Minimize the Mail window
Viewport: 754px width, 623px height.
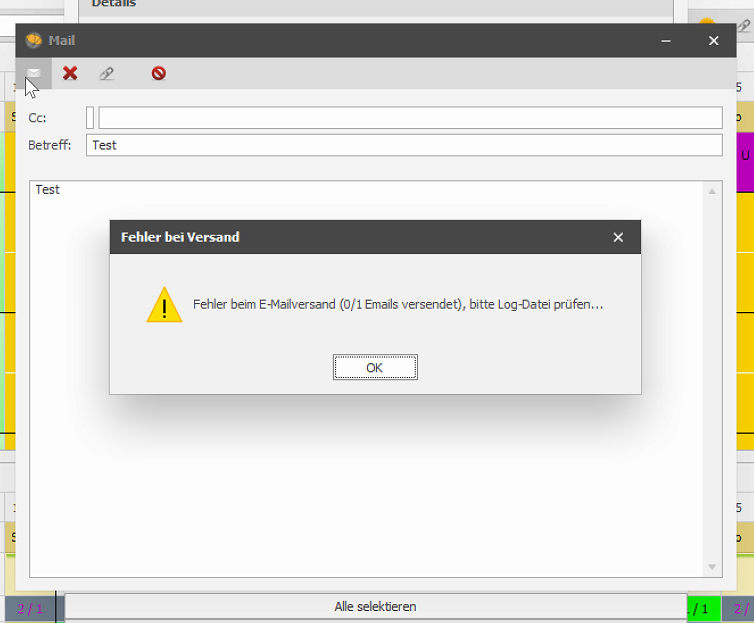(x=666, y=41)
